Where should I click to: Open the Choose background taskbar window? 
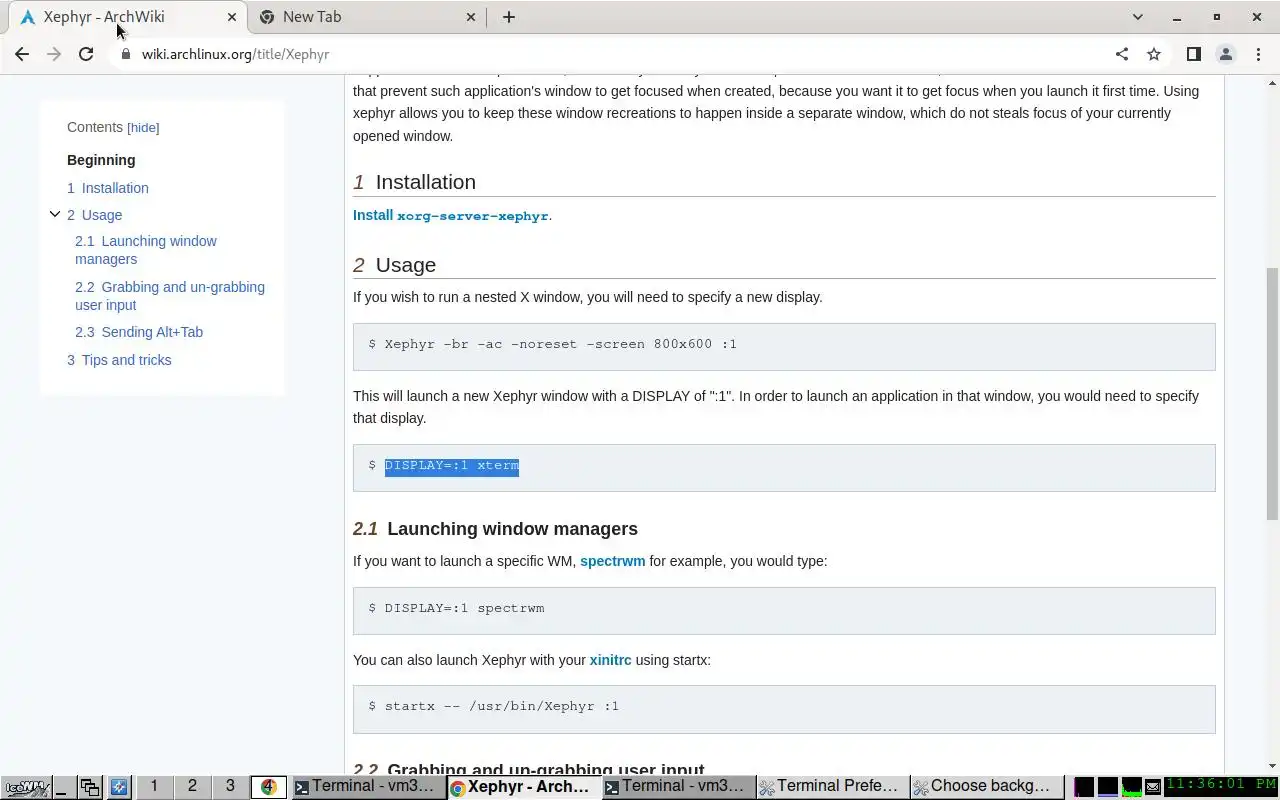(x=986, y=787)
